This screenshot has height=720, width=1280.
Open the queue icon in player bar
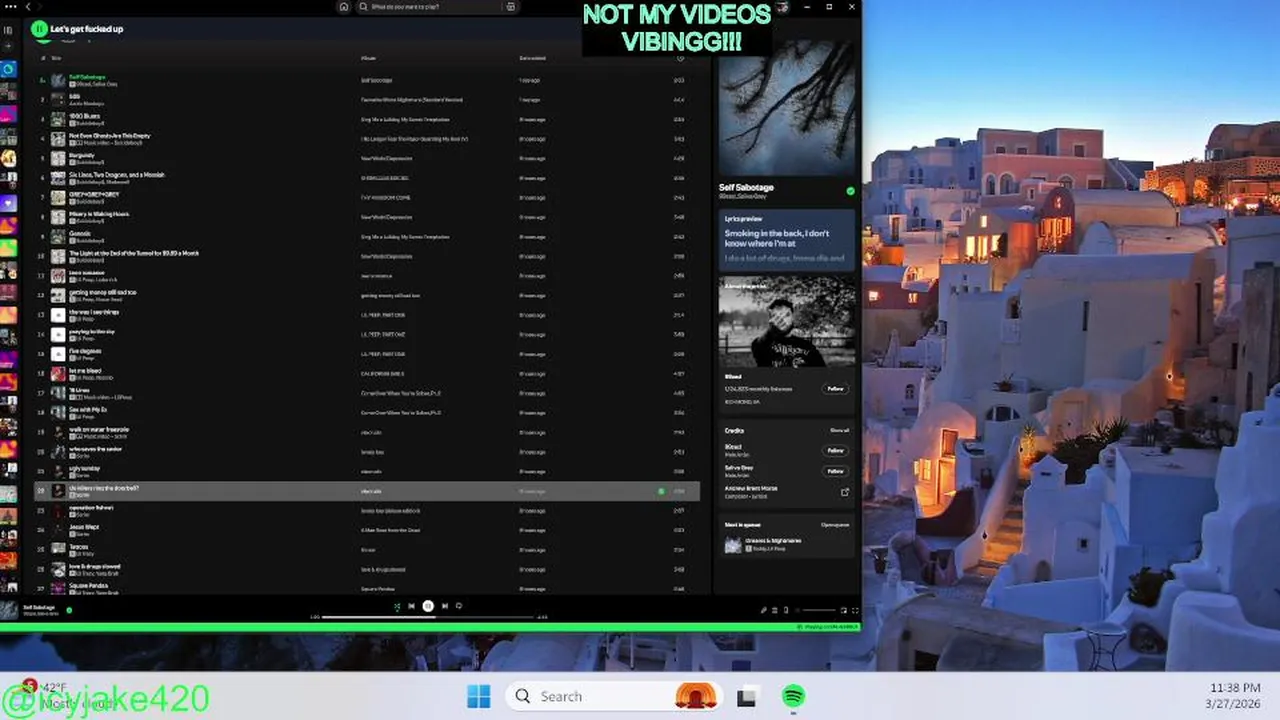click(774, 610)
